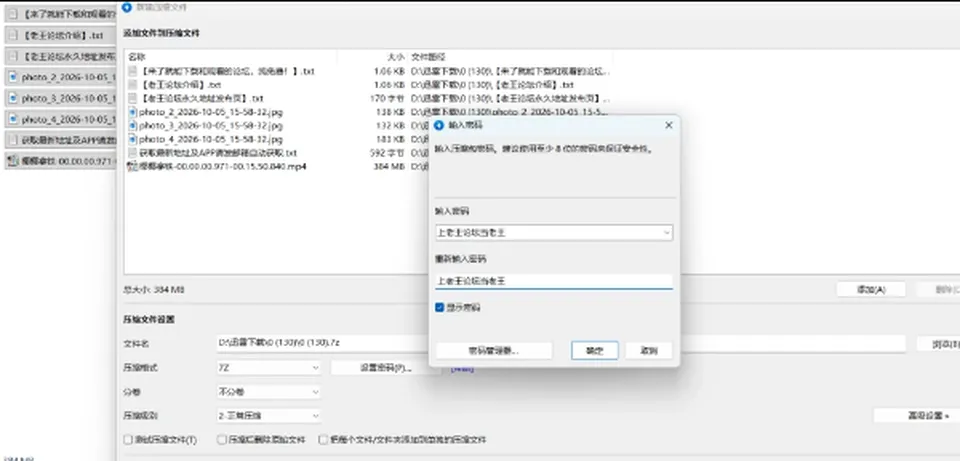
Task: Enable delete original files after compression checkbox
Action: pyautogui.click(x=222, y=440)
